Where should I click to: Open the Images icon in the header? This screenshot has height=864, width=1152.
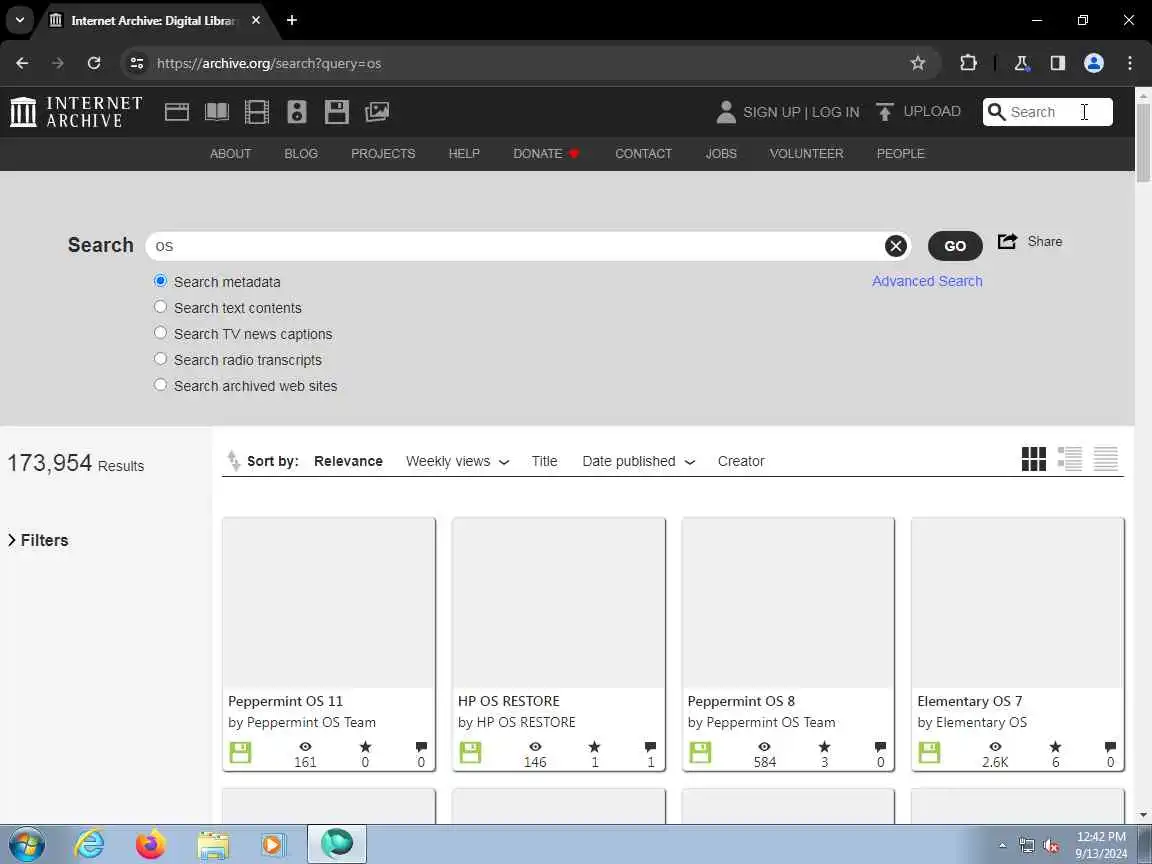377,112
